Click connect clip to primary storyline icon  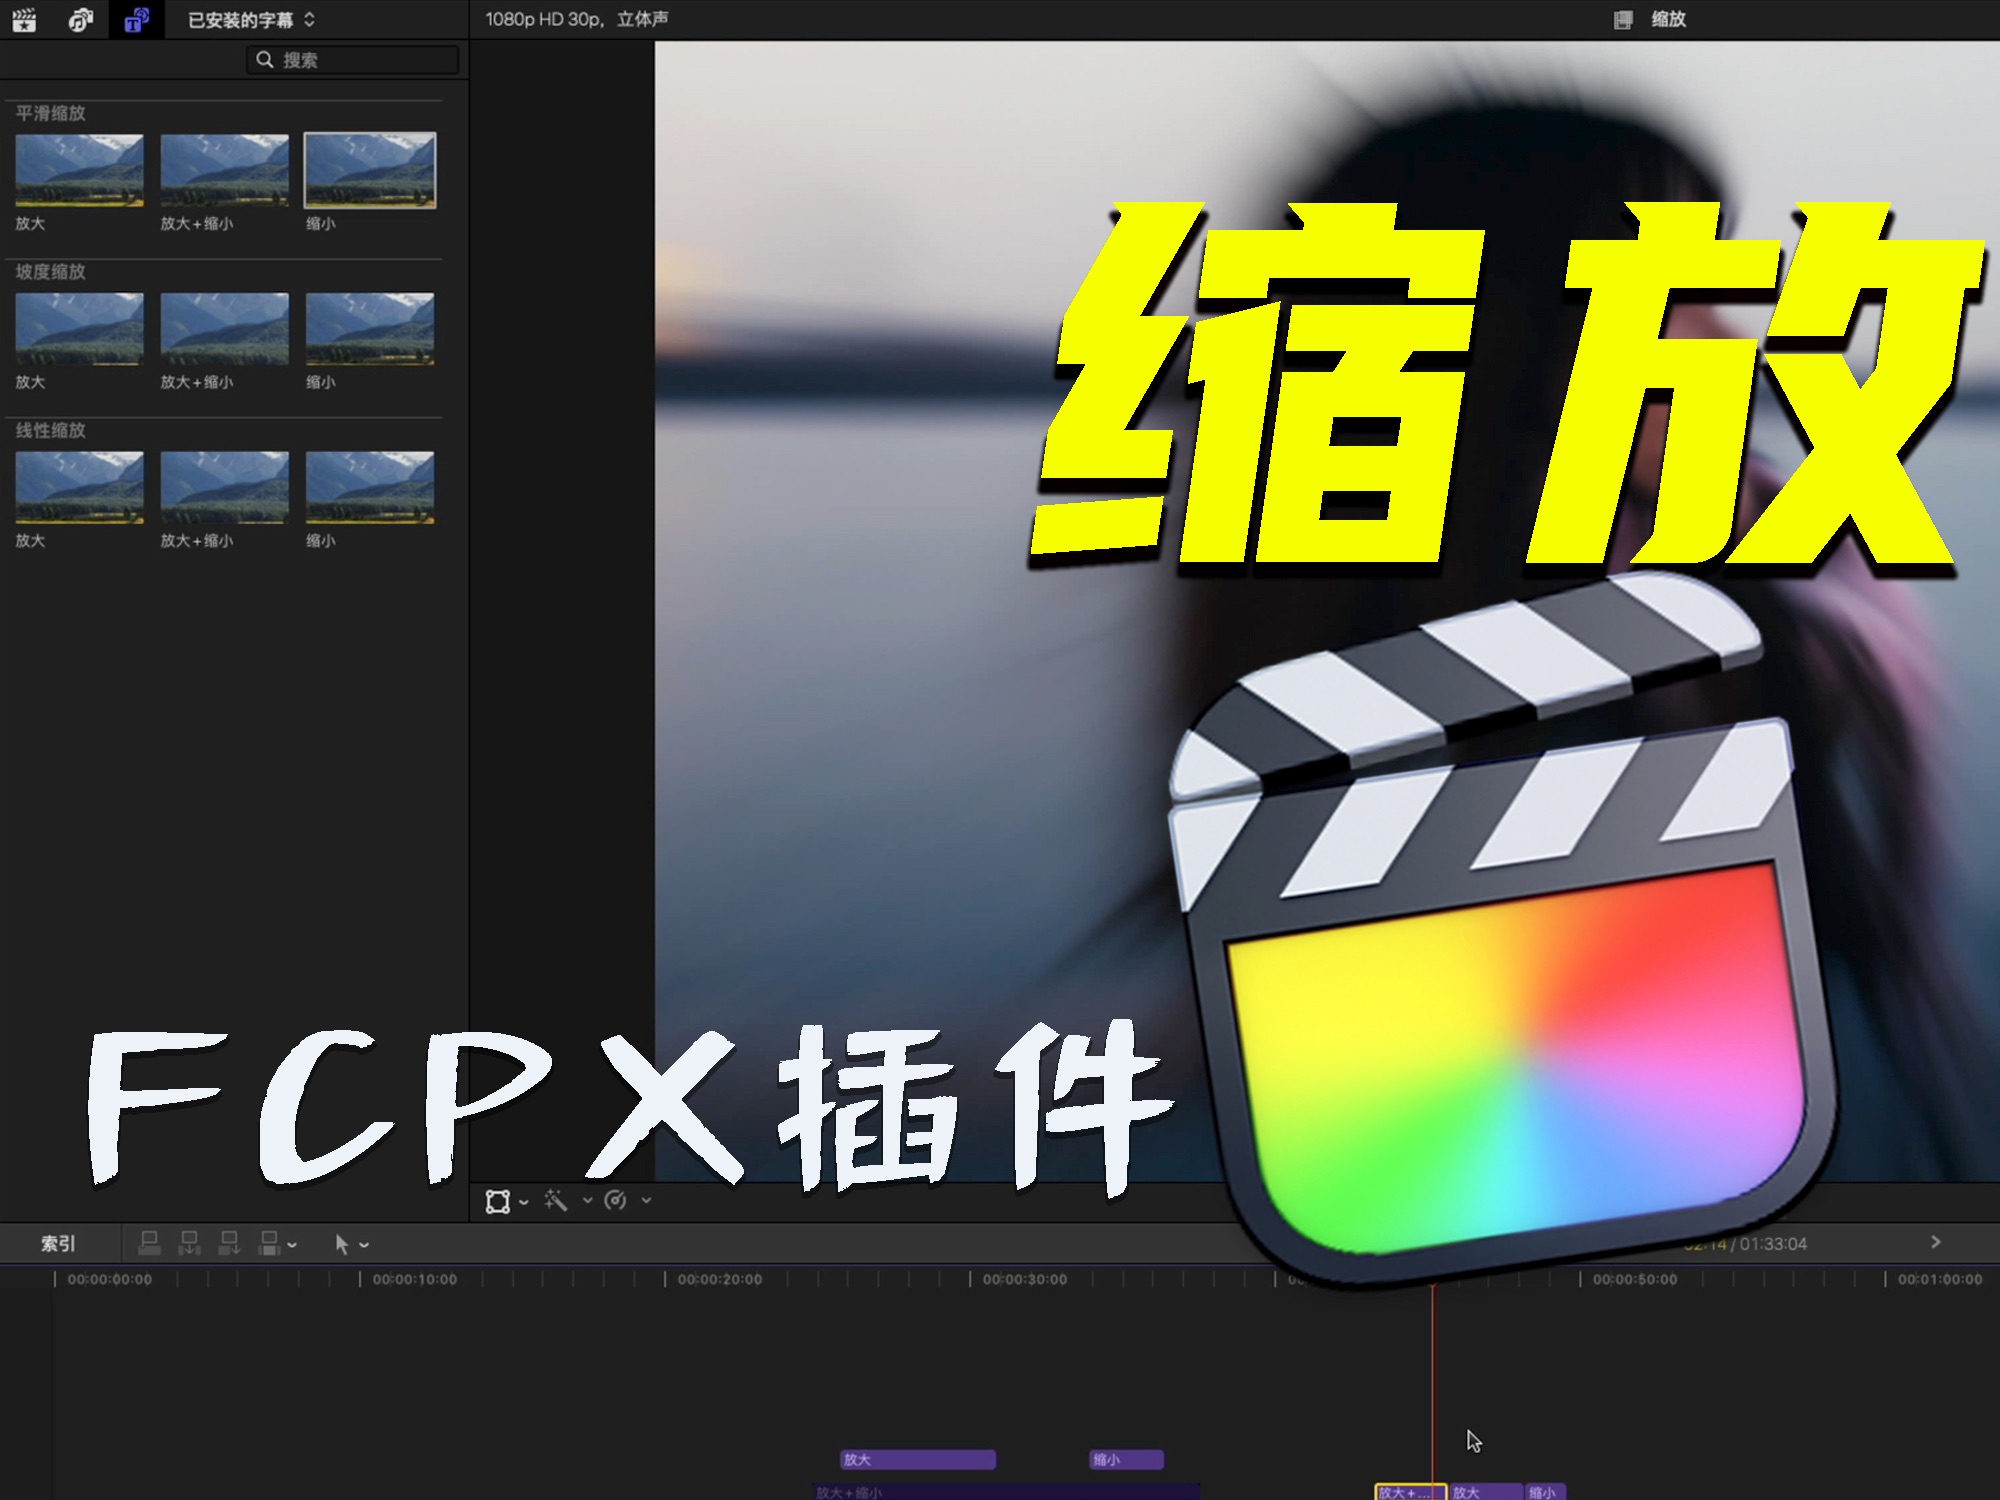pyautogui.click(x=149, y=1243)
